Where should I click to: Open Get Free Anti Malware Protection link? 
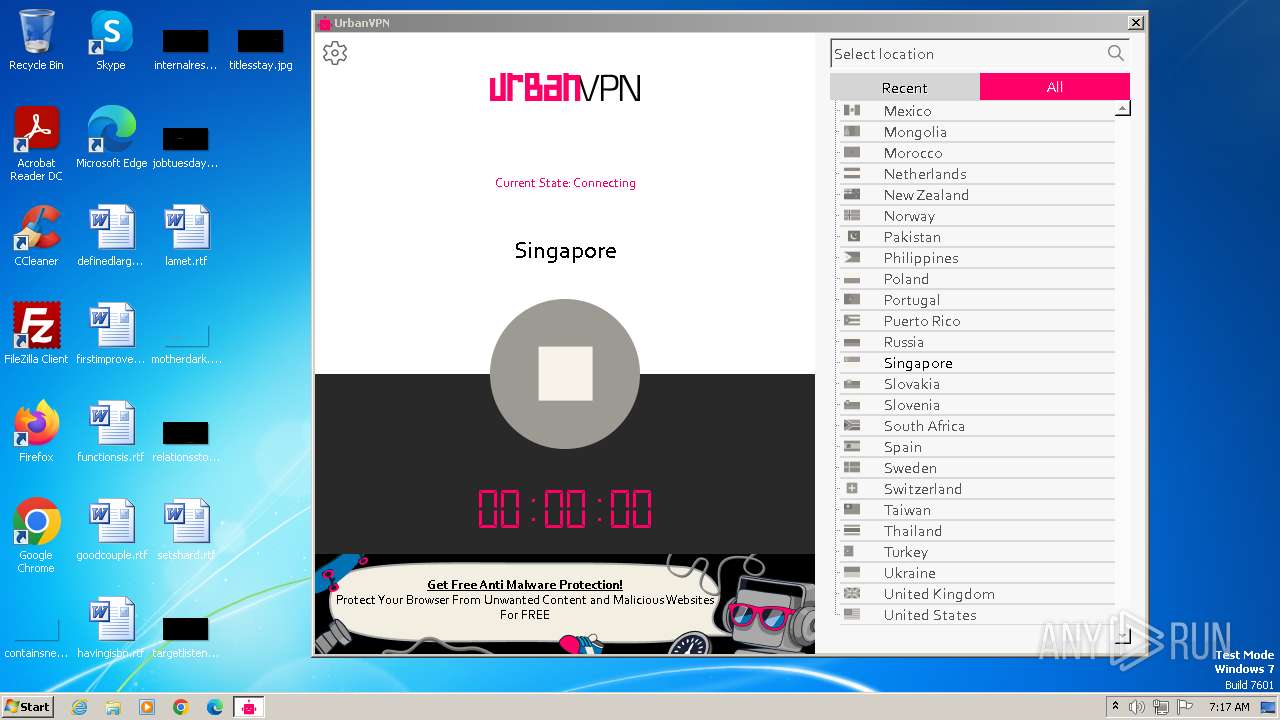(525, 585)
